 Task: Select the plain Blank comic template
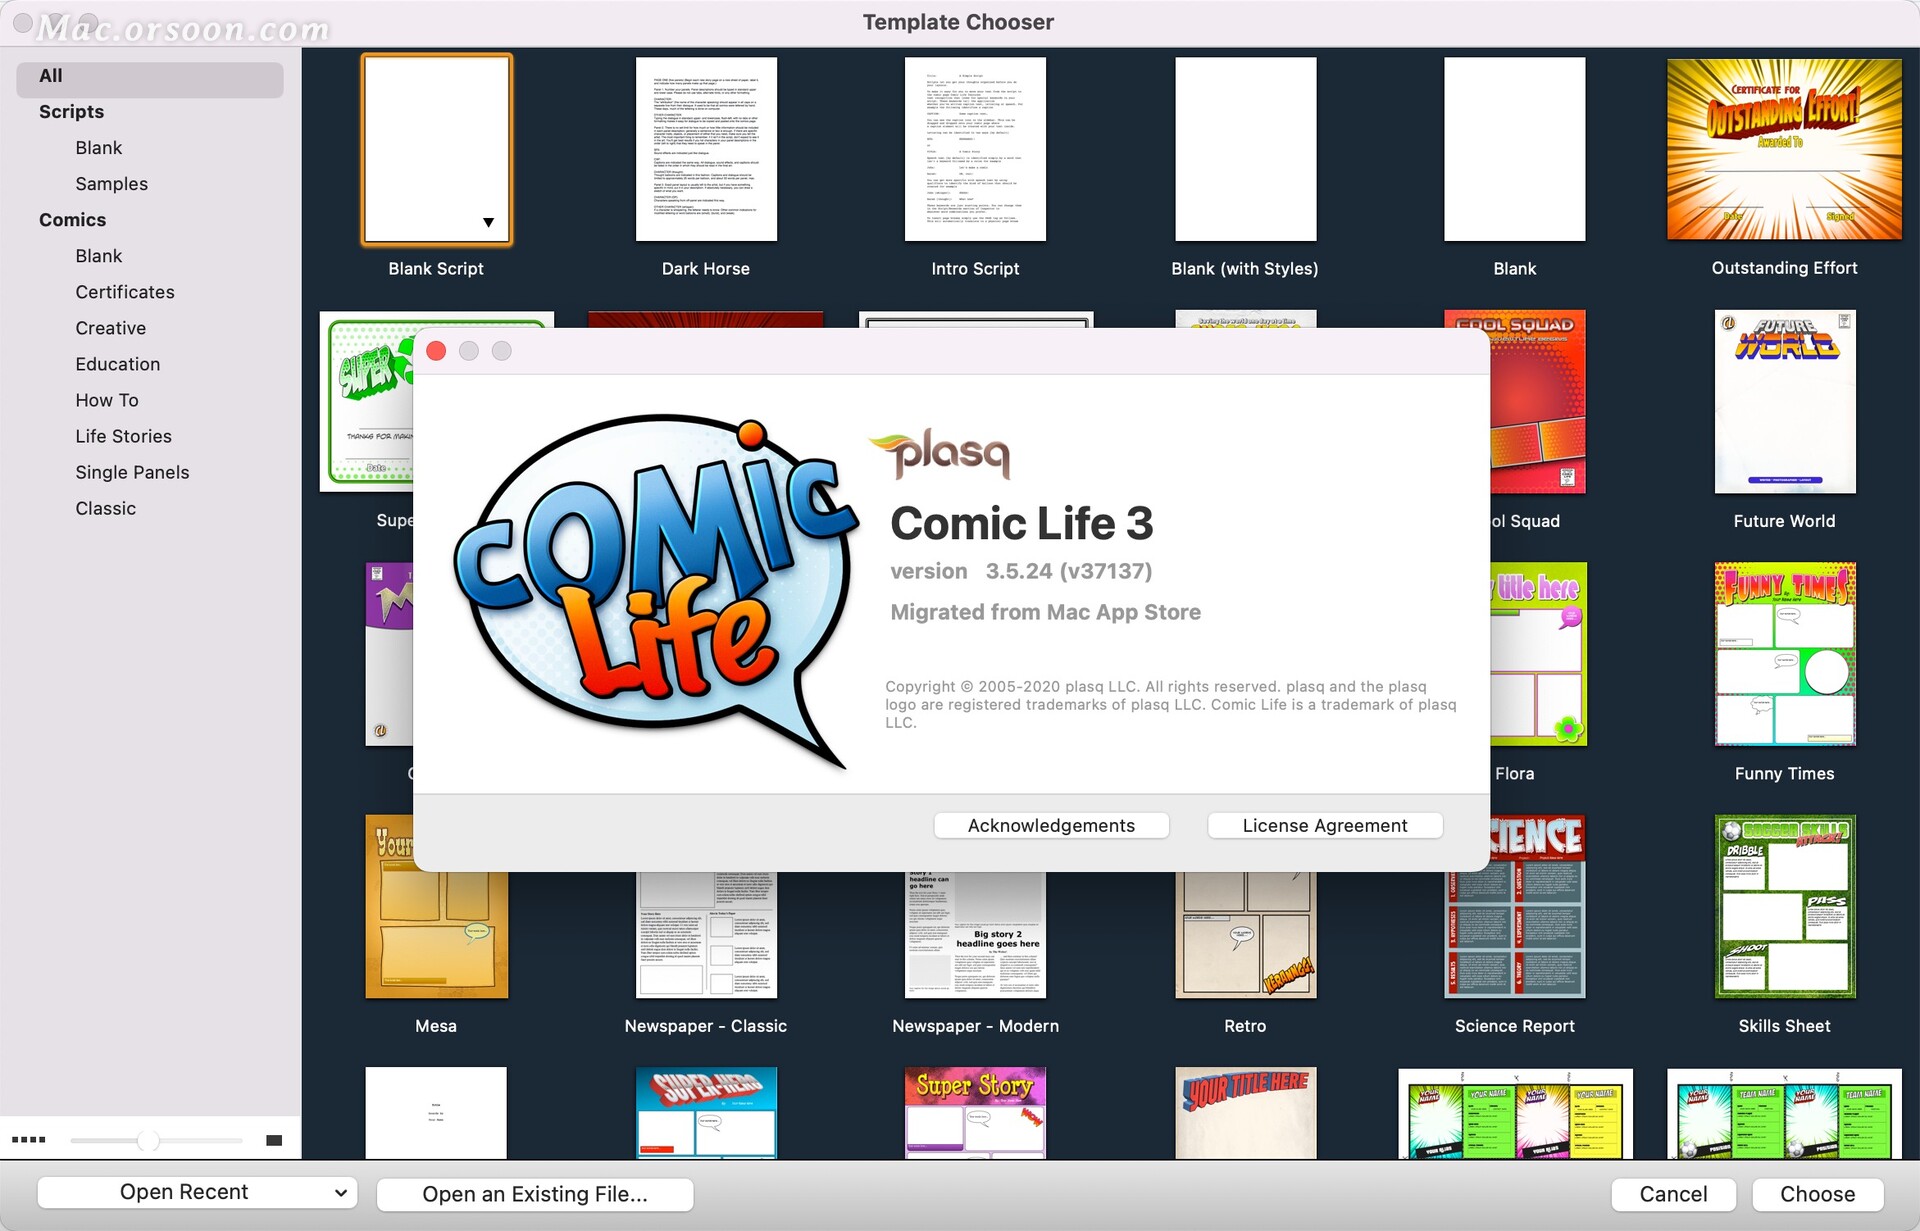(1515, 149)
